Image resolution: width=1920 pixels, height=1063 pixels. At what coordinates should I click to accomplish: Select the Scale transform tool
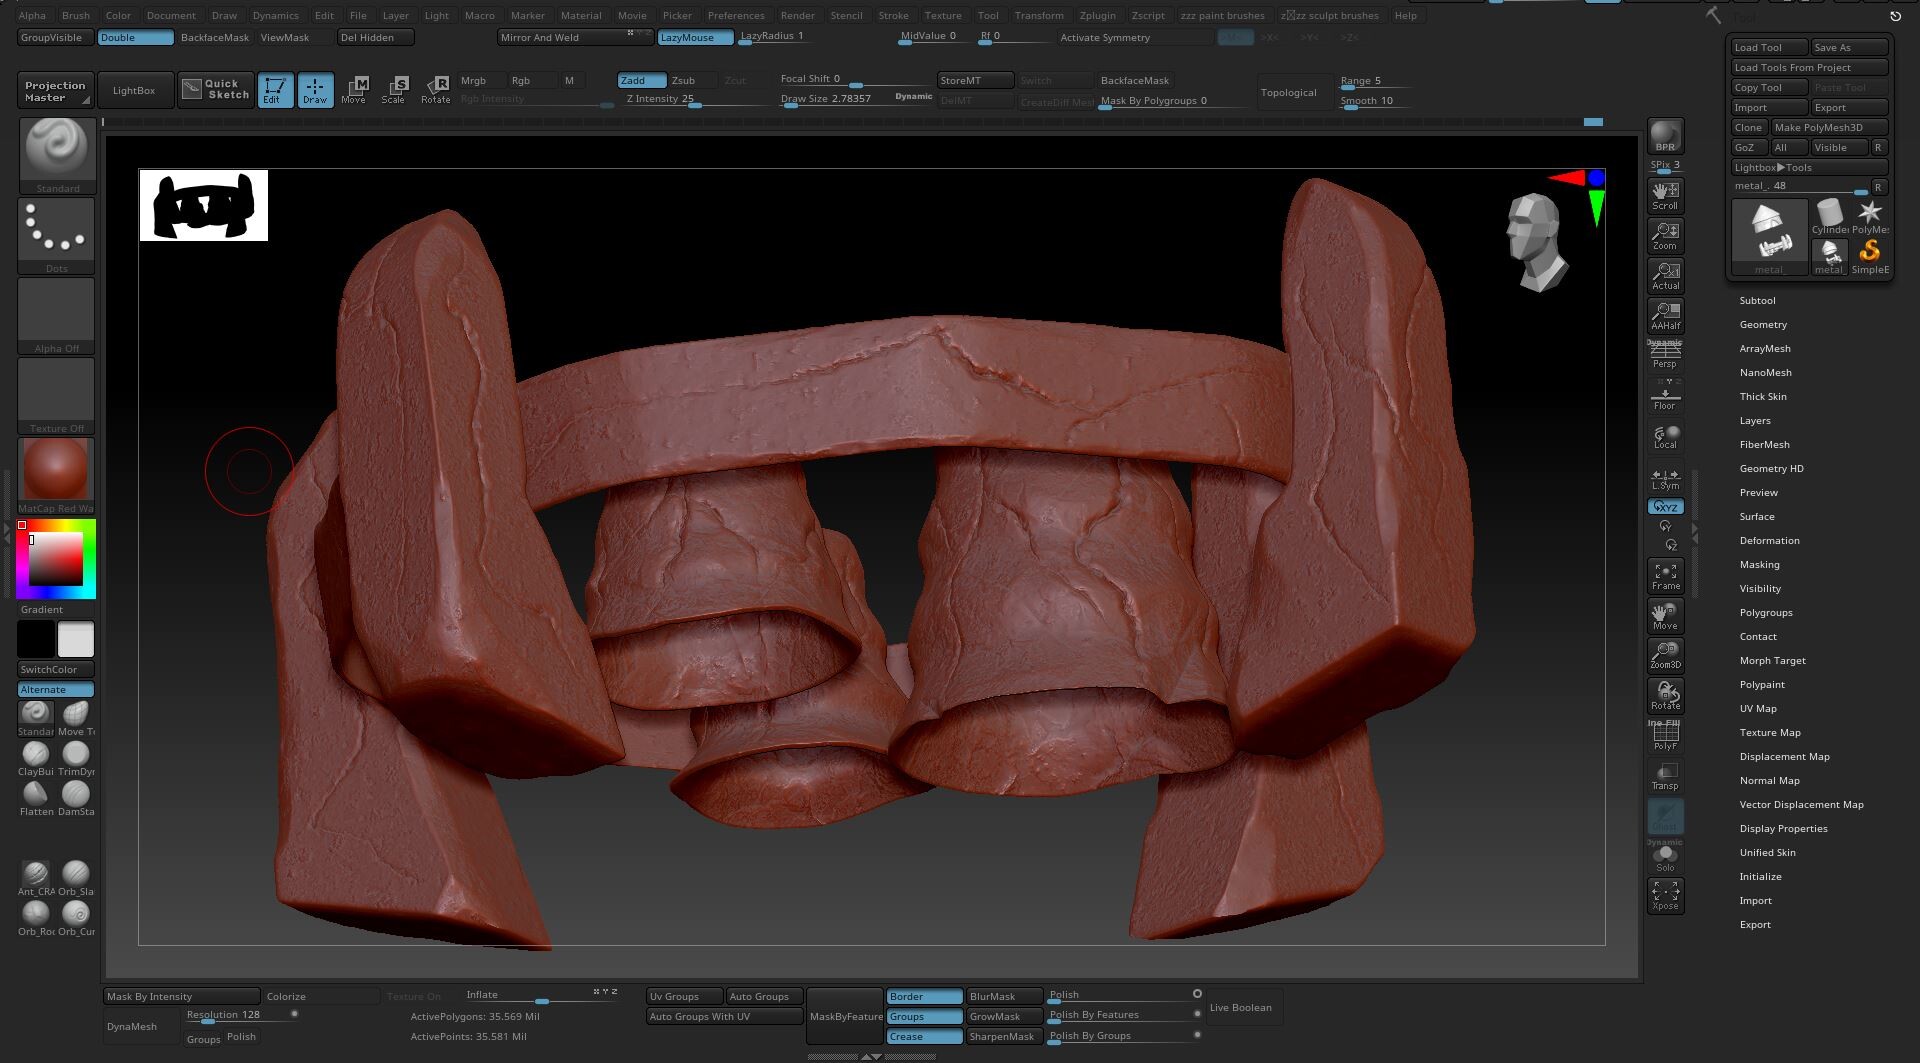click(393, 90)
